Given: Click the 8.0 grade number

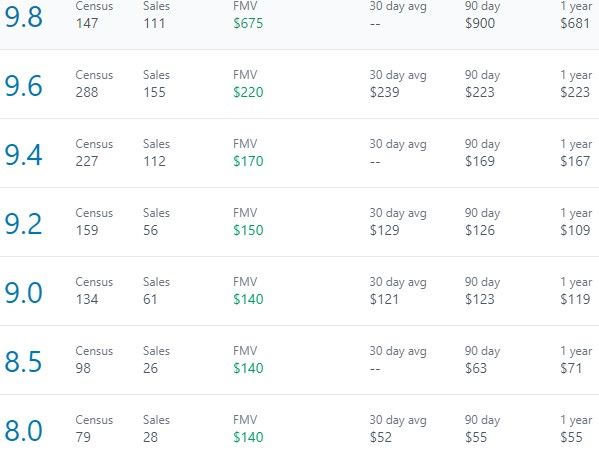Looking at the screenshot, I should click(23, 431).
